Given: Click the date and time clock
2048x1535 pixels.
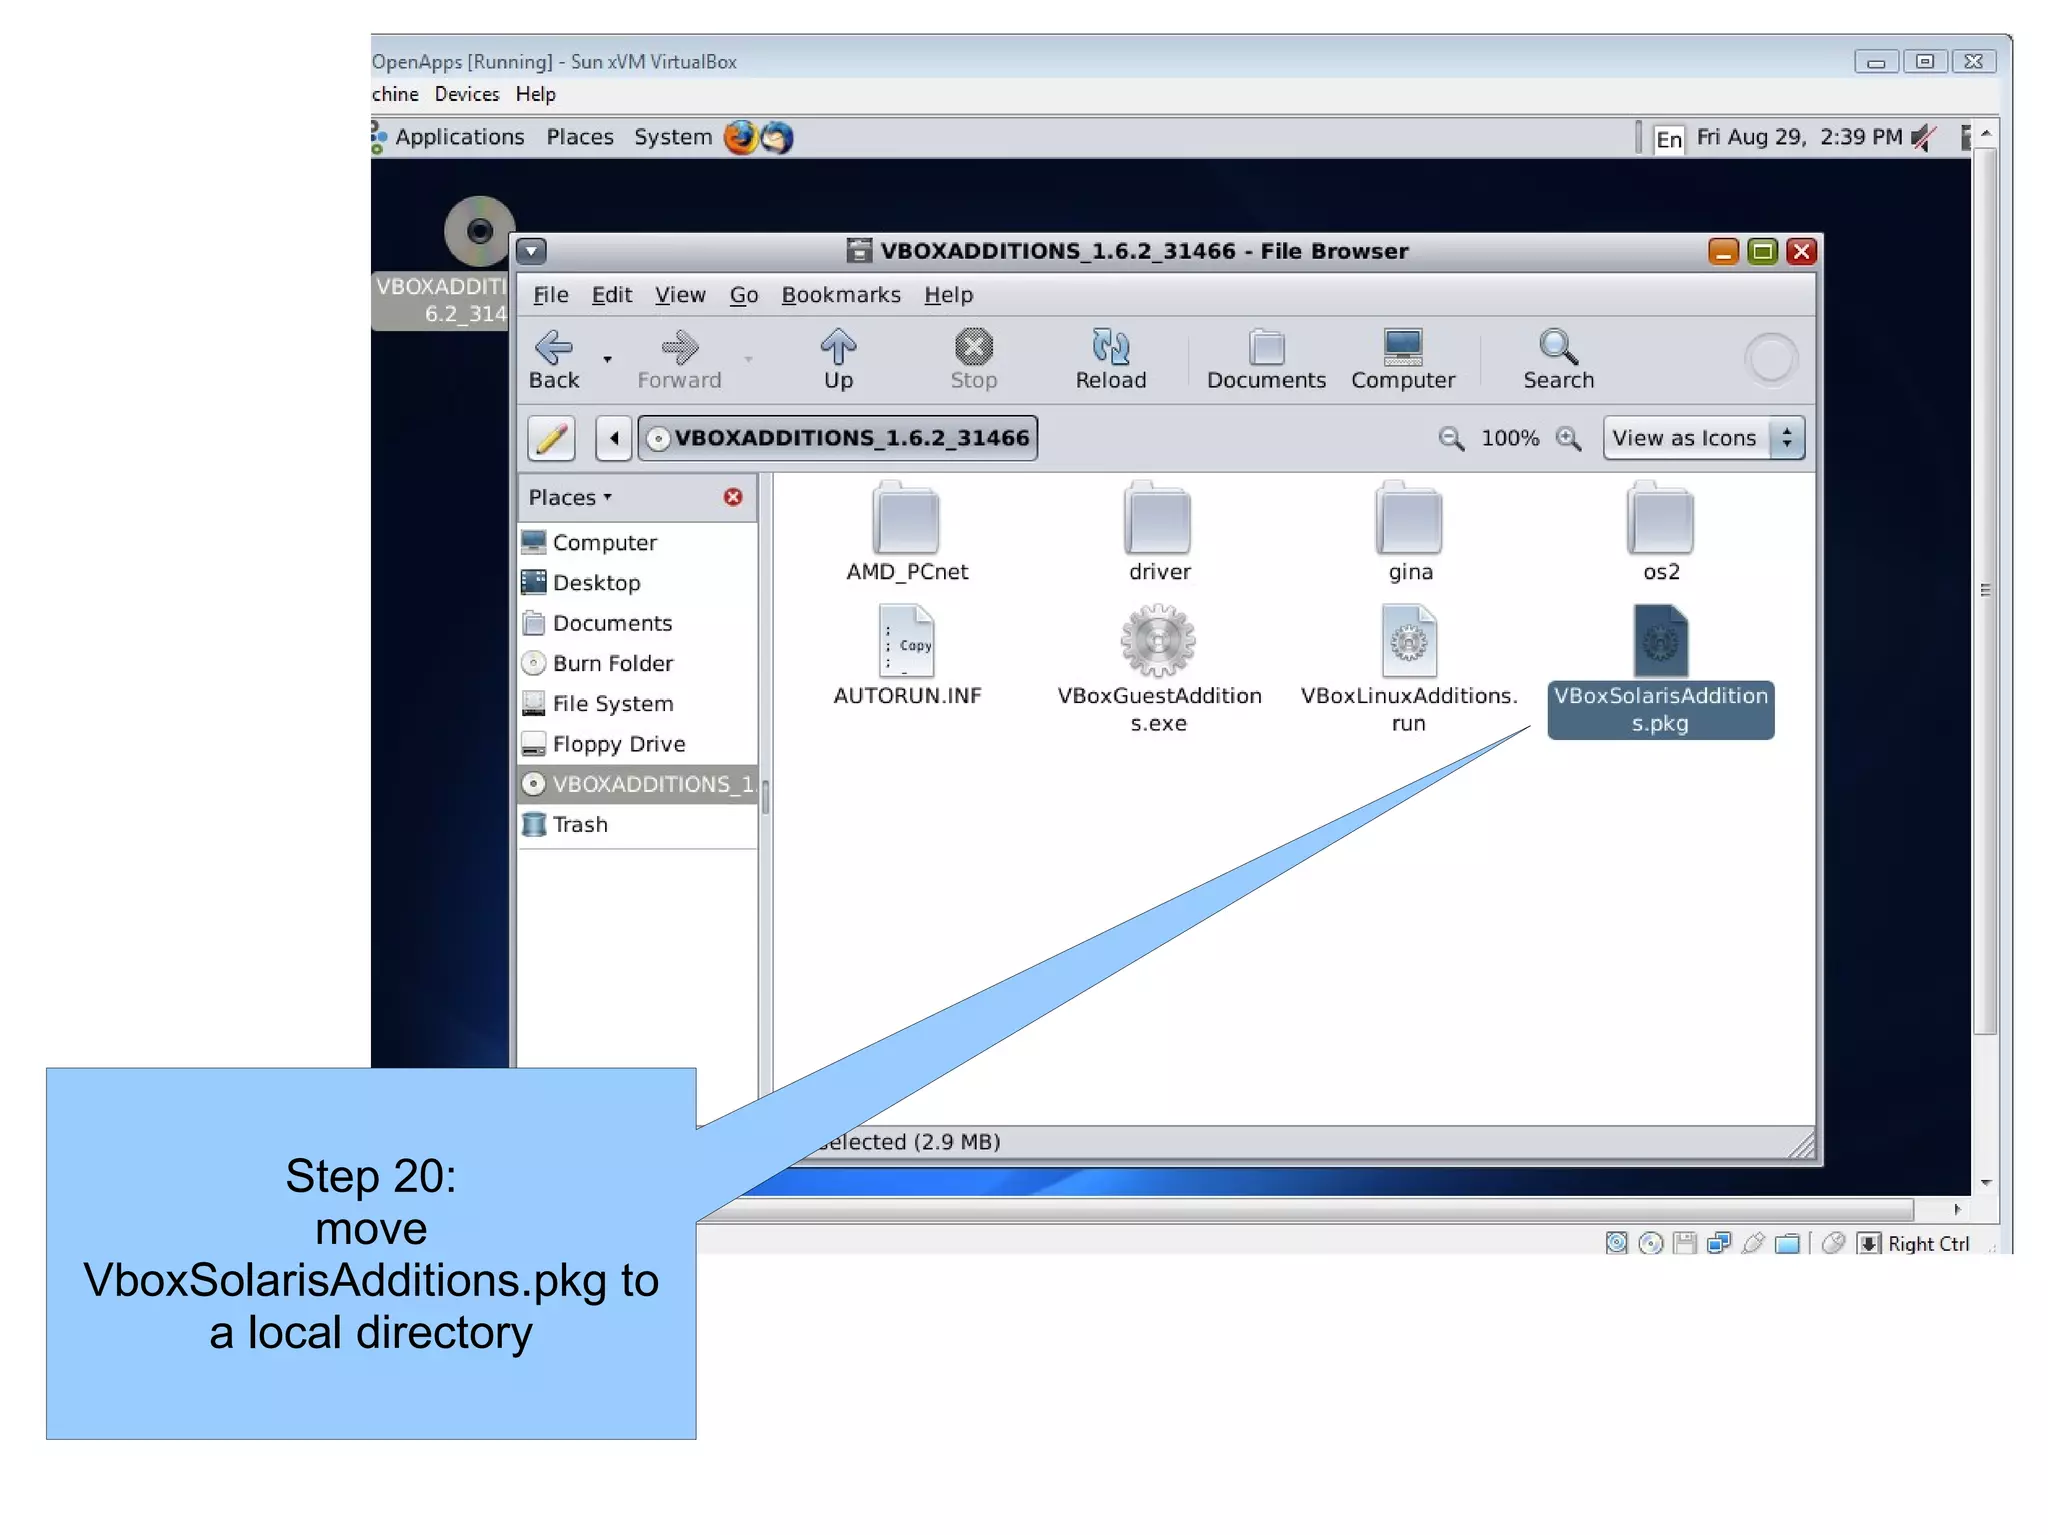Looking at the screenshot, I should point(1799,137).
